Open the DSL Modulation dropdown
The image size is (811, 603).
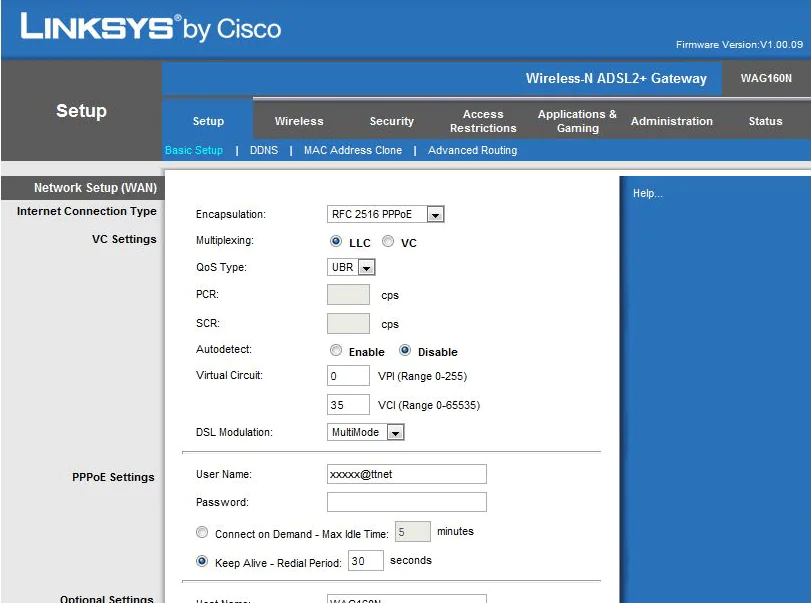click(395, 433)
